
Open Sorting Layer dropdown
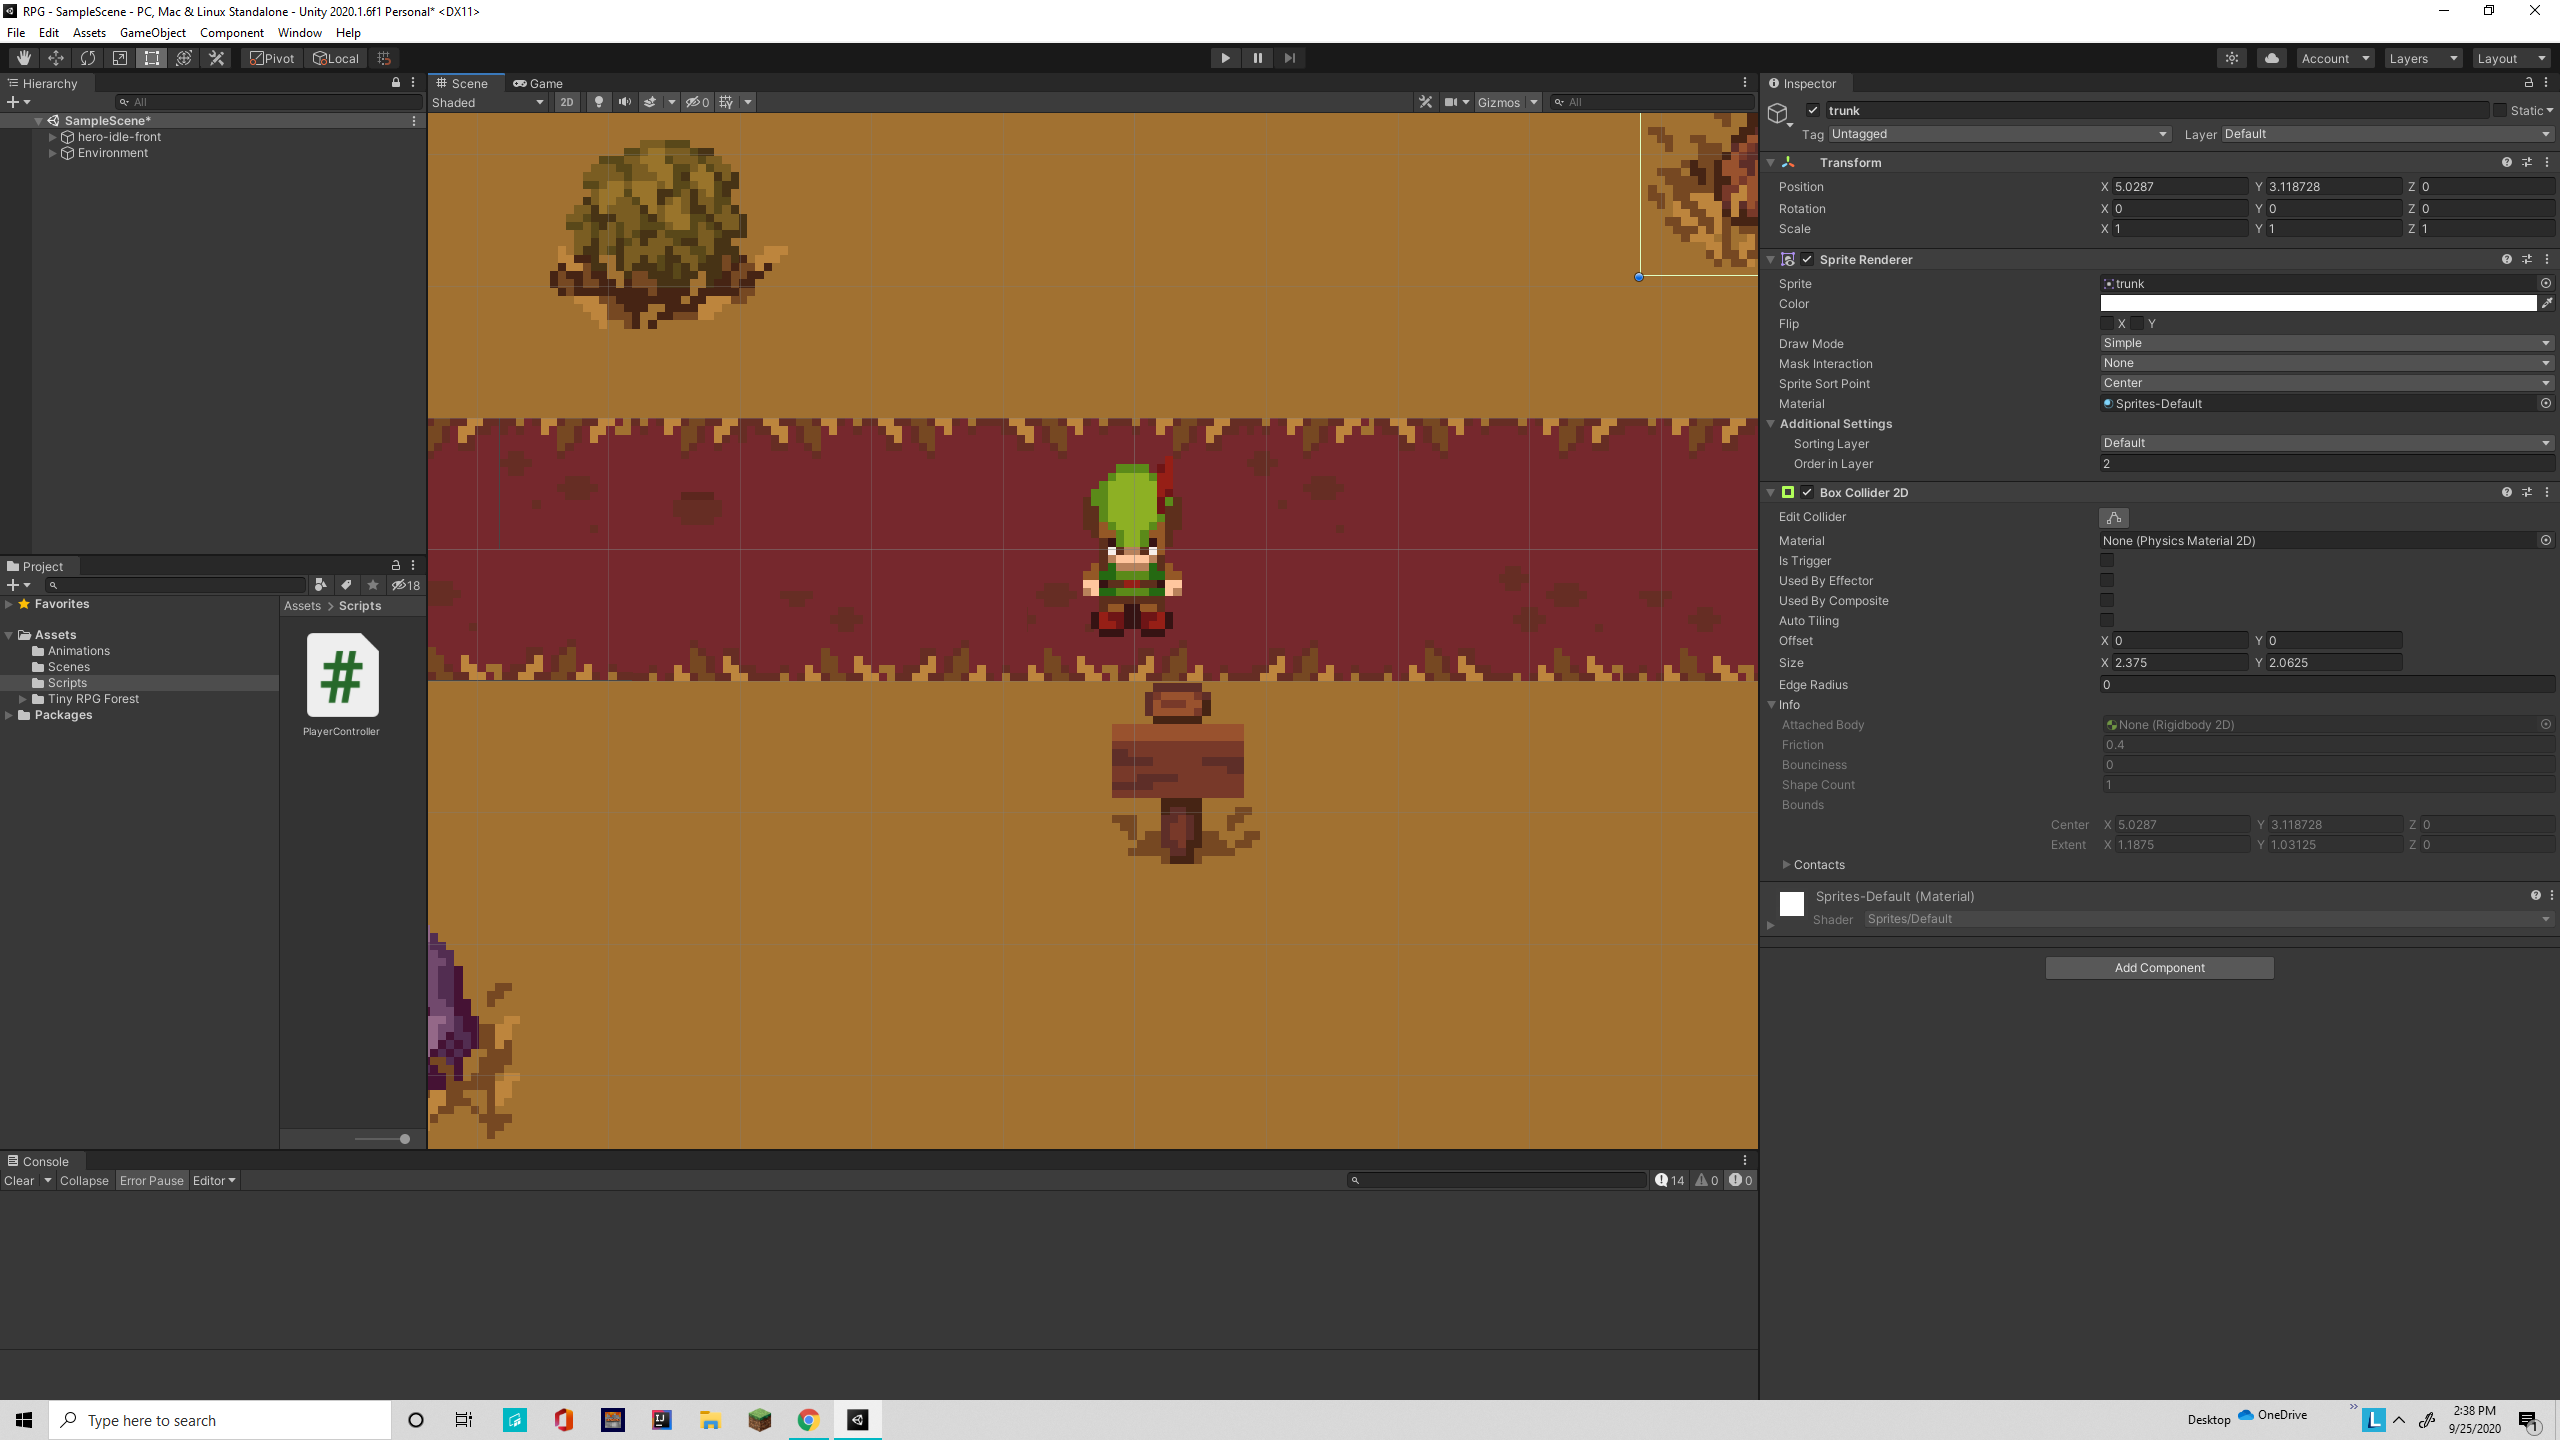[x=2327, y=443]
